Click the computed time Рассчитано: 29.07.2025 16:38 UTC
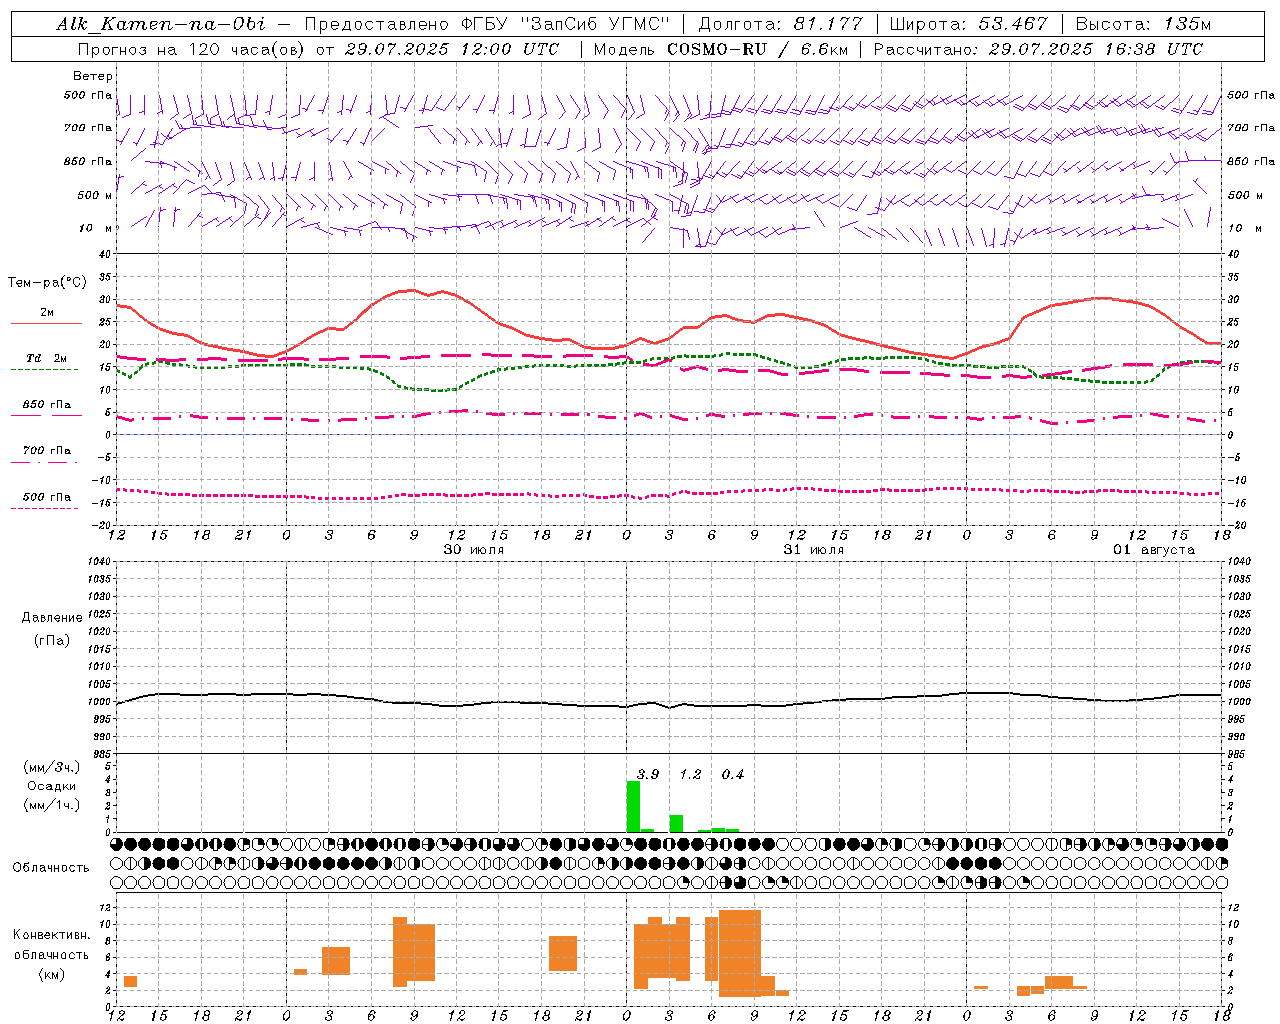 click(x=1038, y=49)
